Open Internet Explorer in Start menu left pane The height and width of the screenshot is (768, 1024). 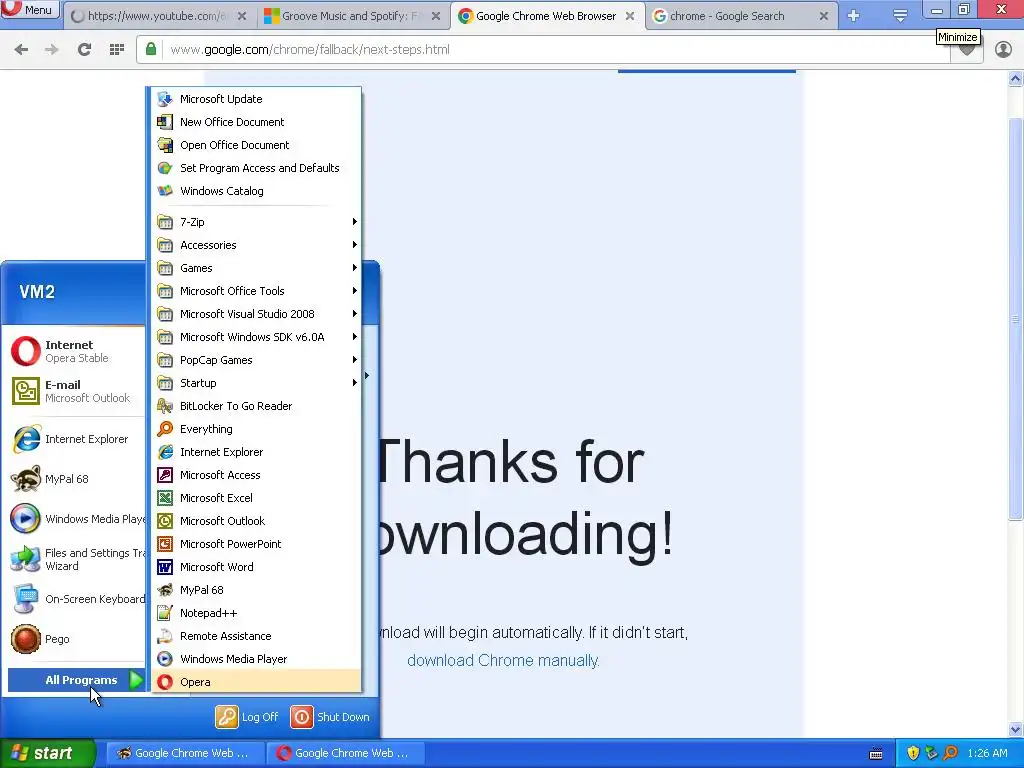click(76, 439)
